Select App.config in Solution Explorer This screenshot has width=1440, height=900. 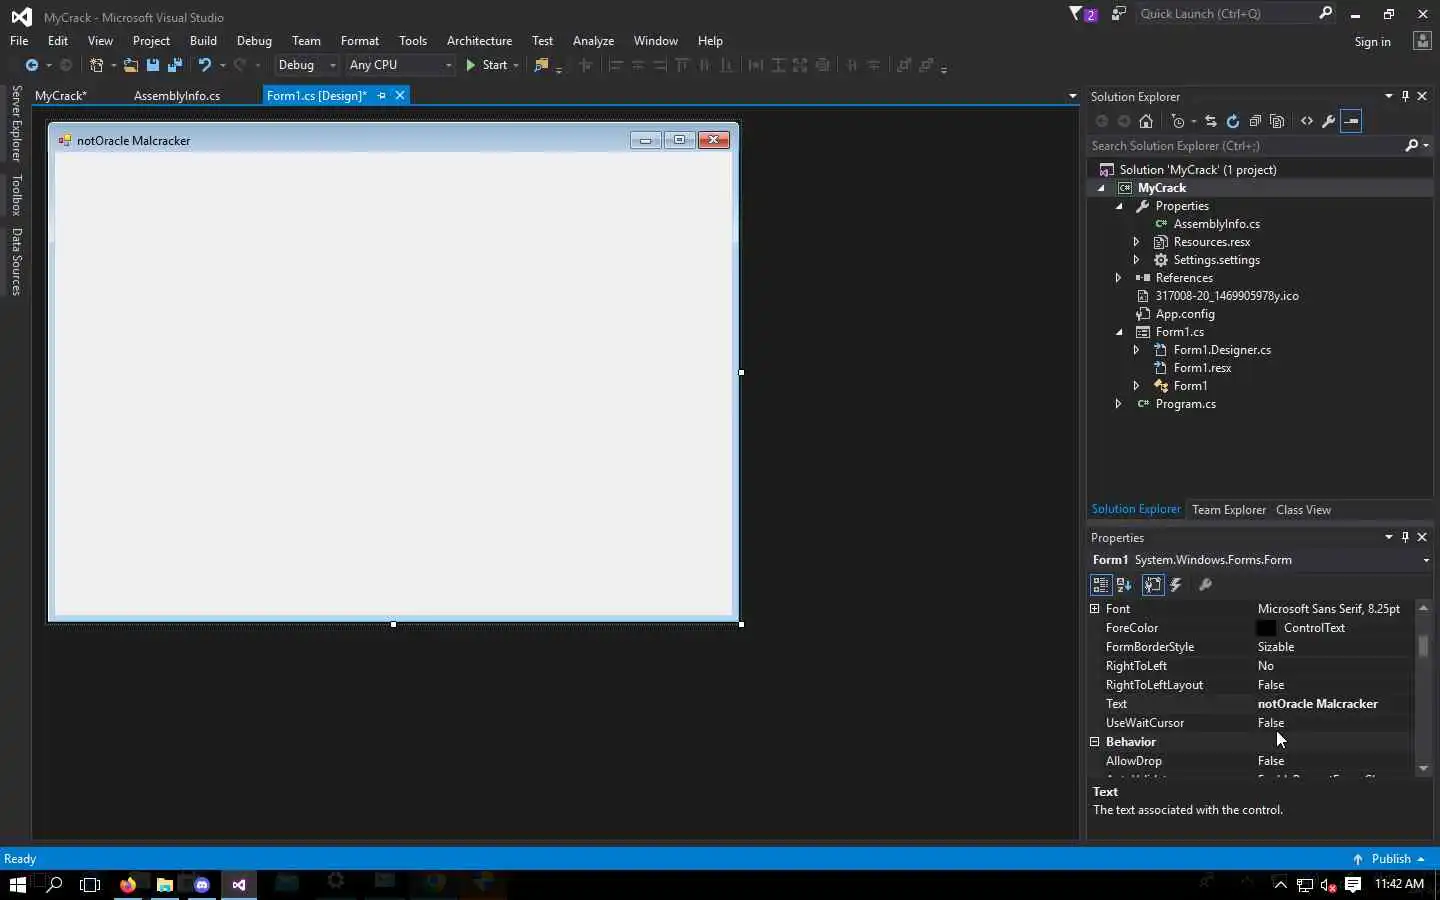click(x=1185, y=314)
